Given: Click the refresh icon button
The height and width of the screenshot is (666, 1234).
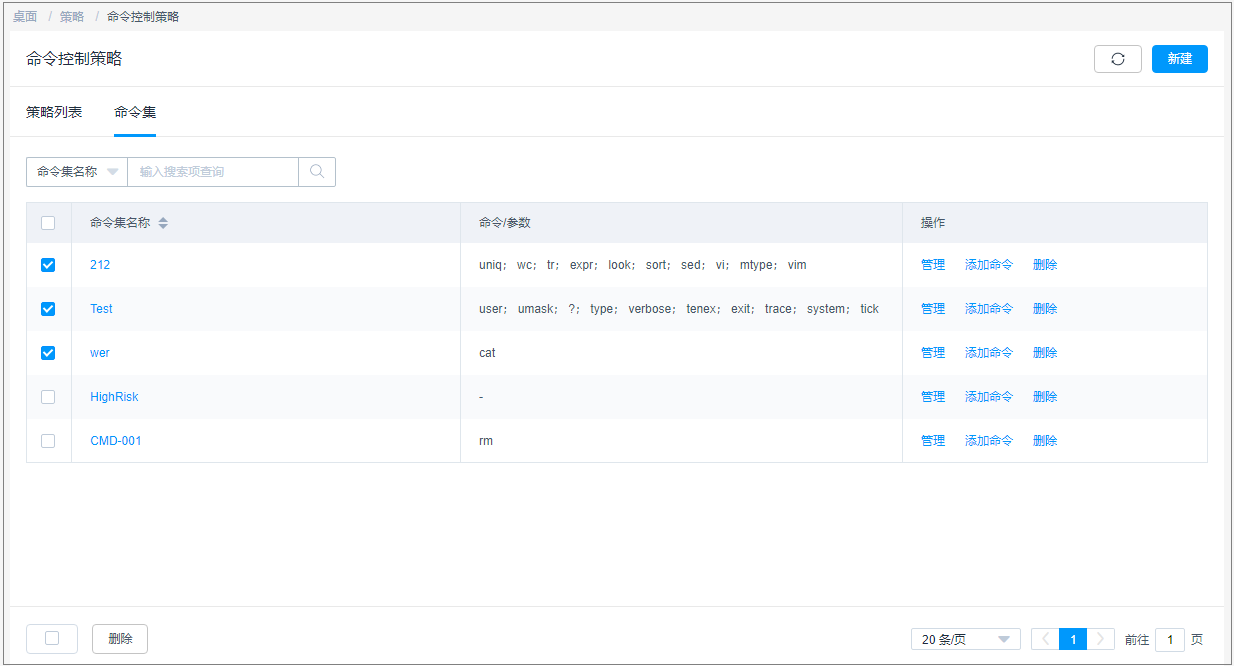Looking at the screenshot, I should [x=1117, y=59].
